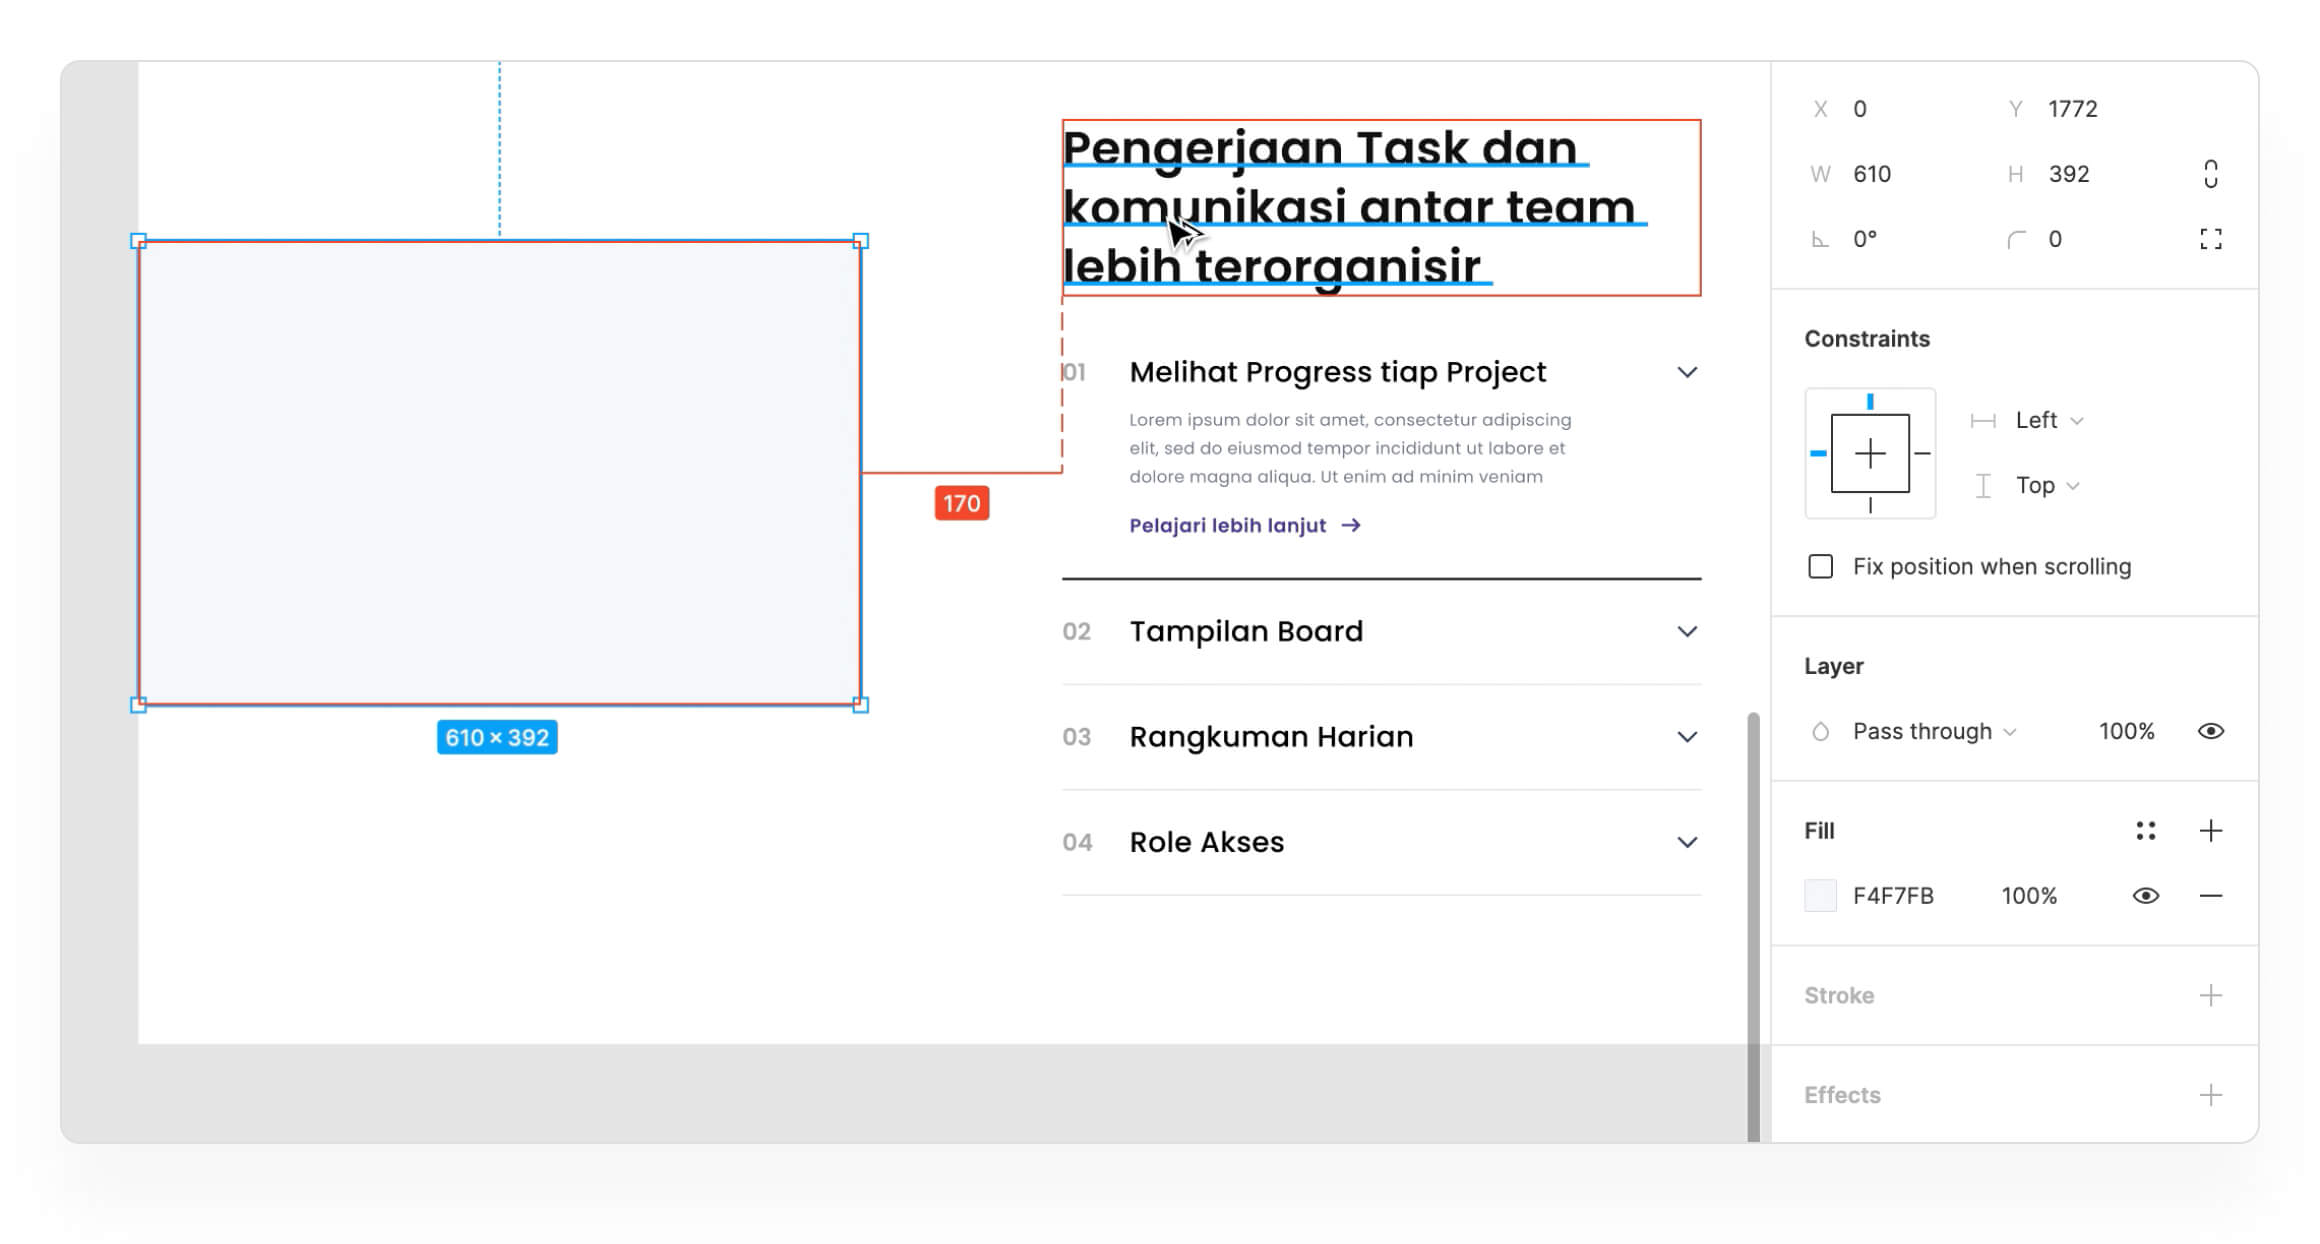
Task: Click the constrain proportions link icon
Action: point(2210,174)
